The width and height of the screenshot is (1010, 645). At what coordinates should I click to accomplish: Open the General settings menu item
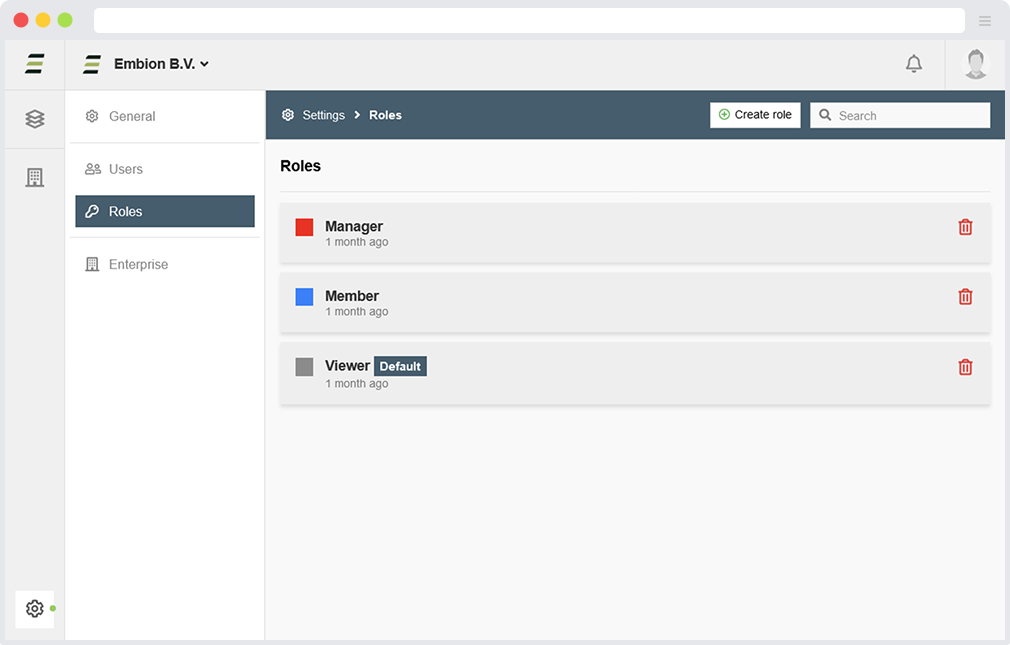pos(131,116)
